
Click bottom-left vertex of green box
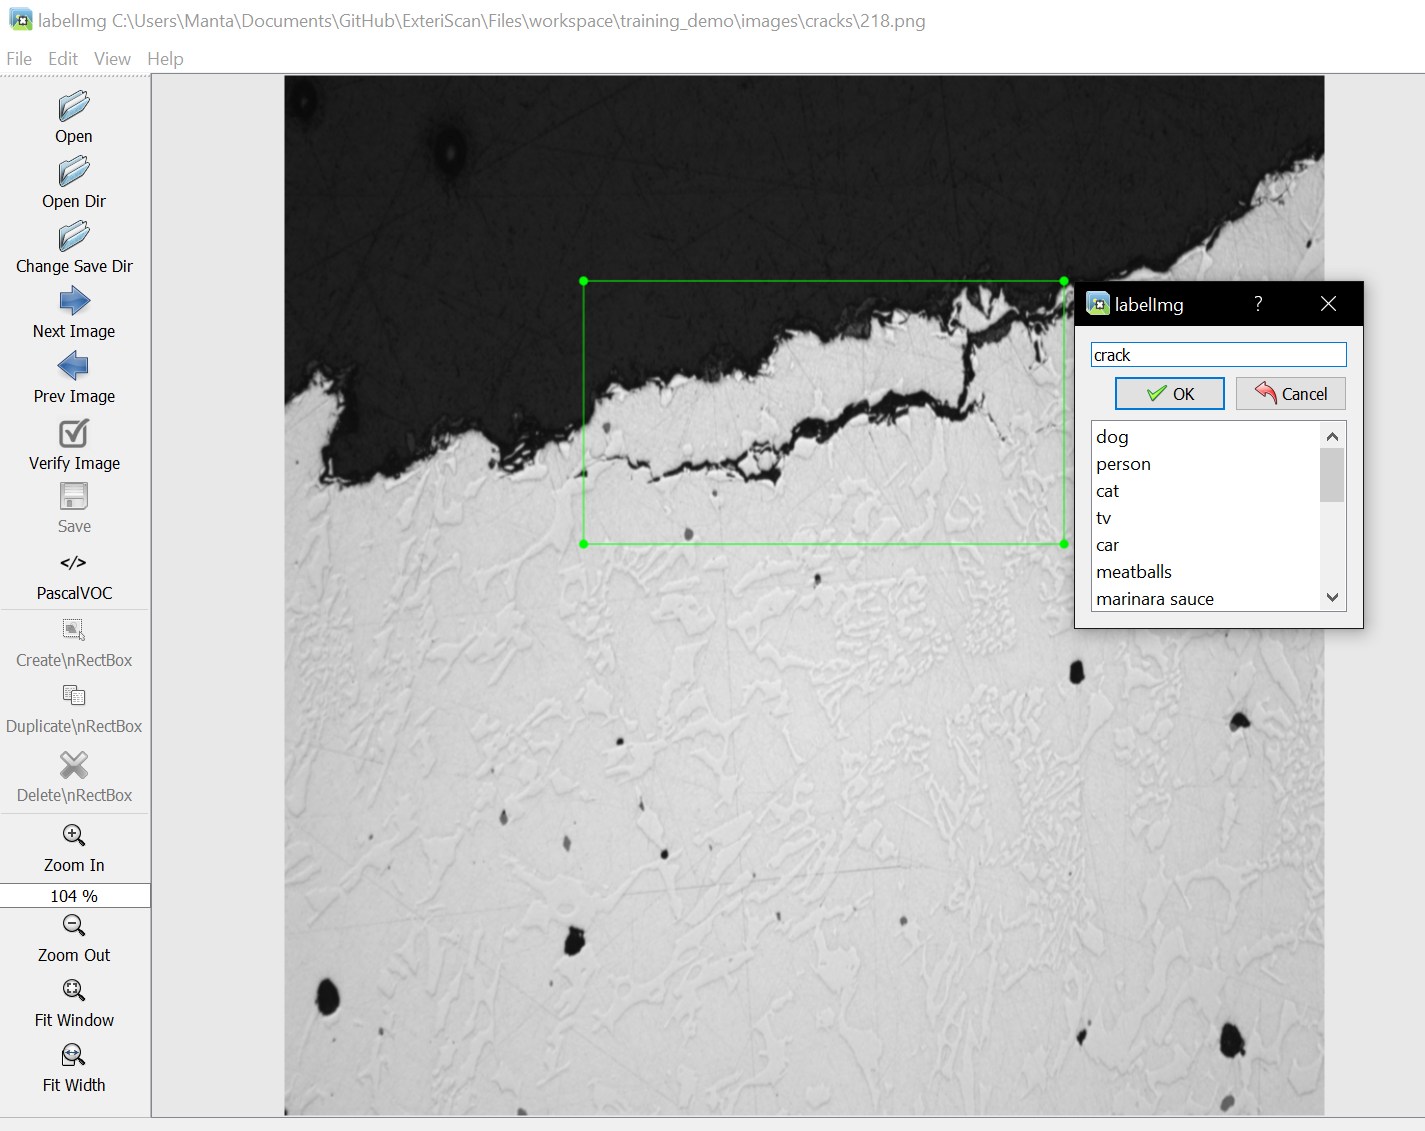pos(584,544)
